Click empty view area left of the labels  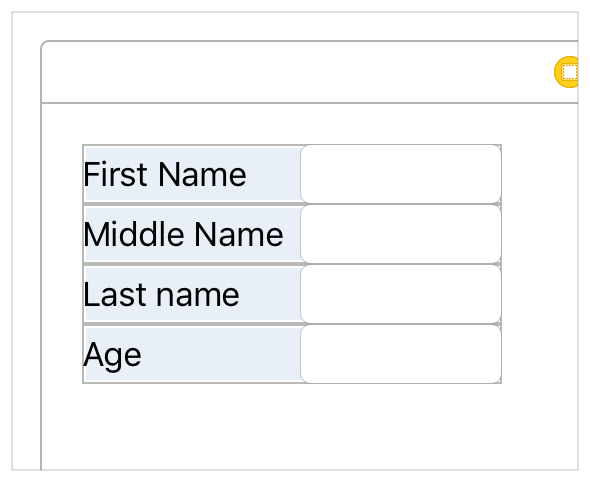point(62,263)
